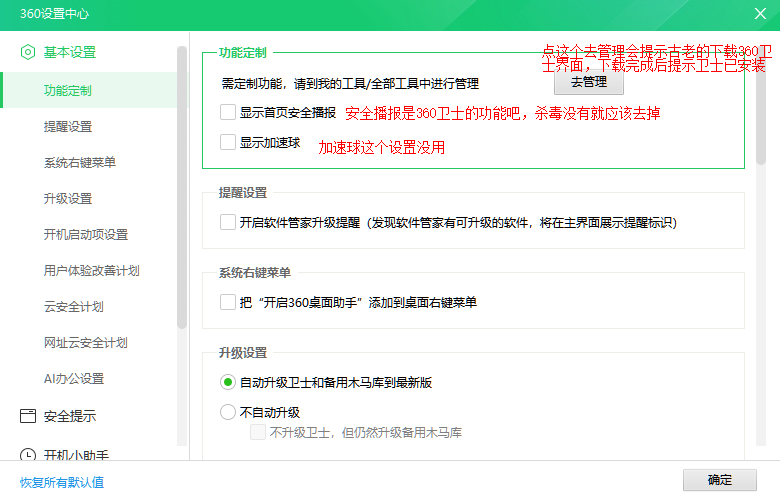Screen dimensions: 780x500
Task: Click the 需定制功能 instruction text
Action: click(x=350, y=84)
